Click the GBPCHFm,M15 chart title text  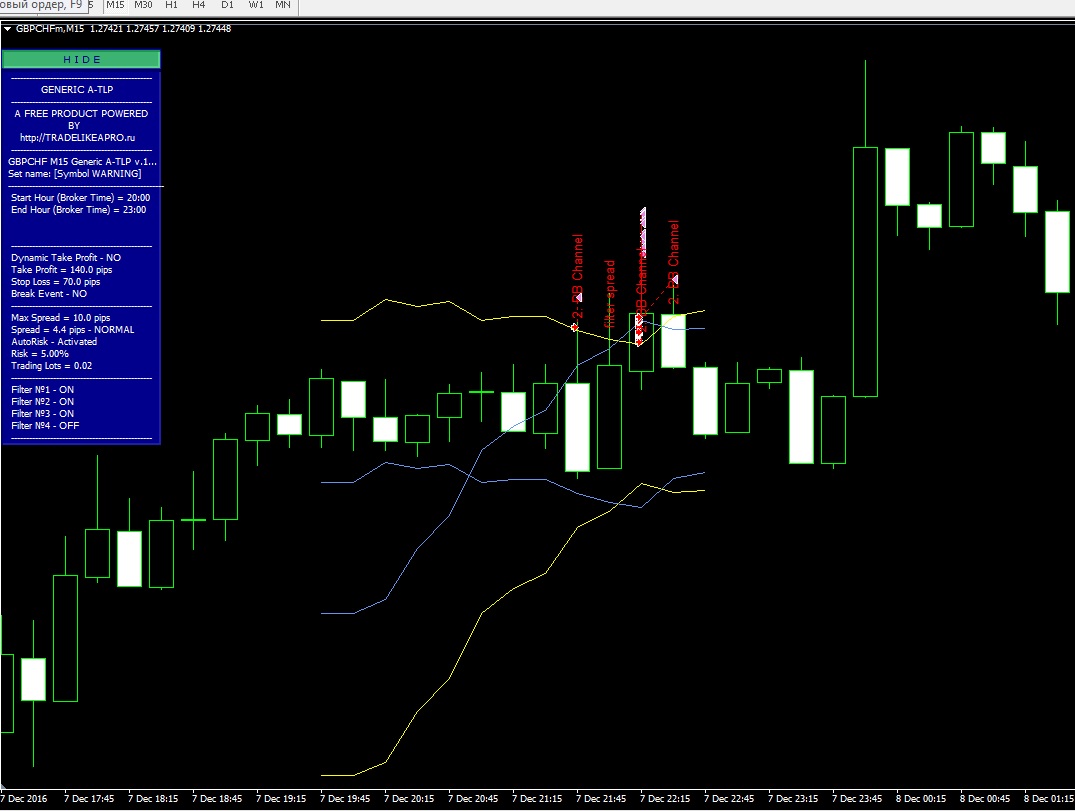(x=50, y=29)
